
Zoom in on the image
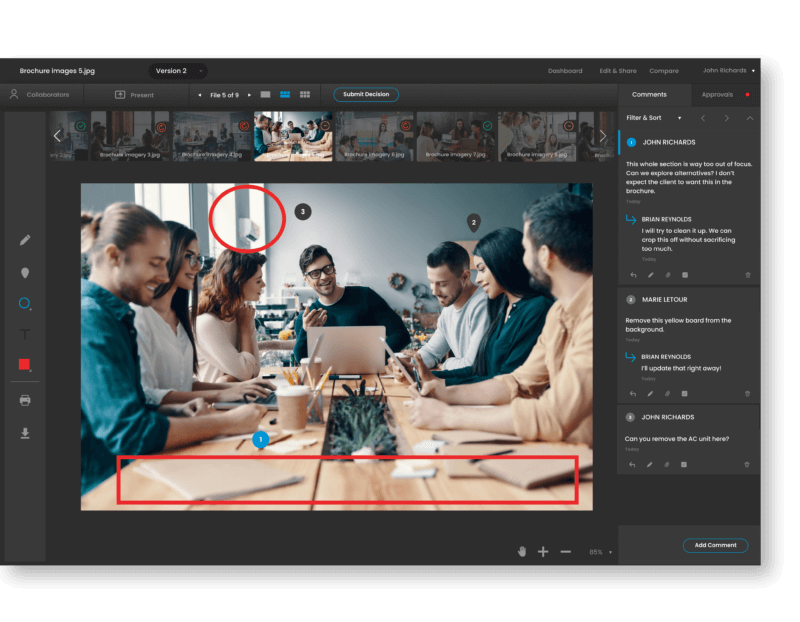click(x=543, y=551)
